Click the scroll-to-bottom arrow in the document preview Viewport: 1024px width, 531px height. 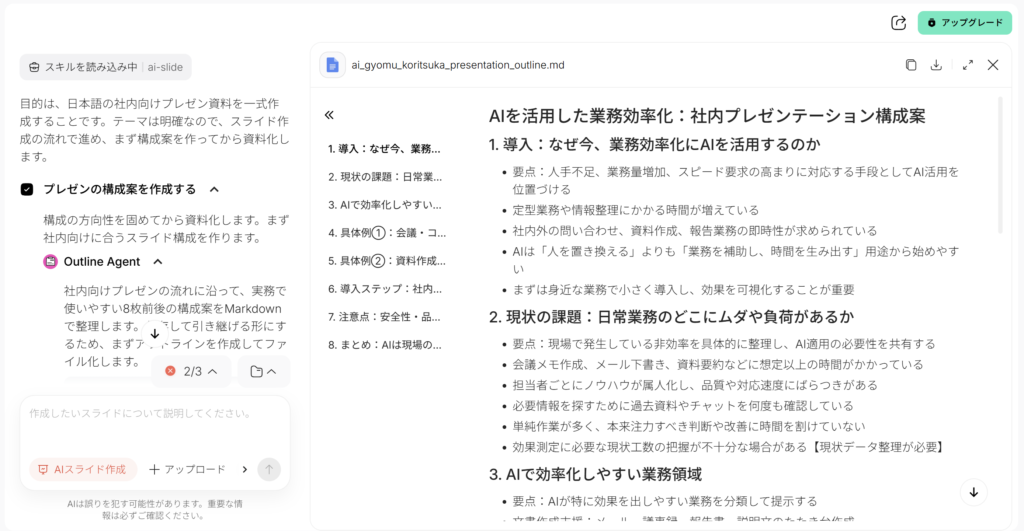(x=974, y=492)
